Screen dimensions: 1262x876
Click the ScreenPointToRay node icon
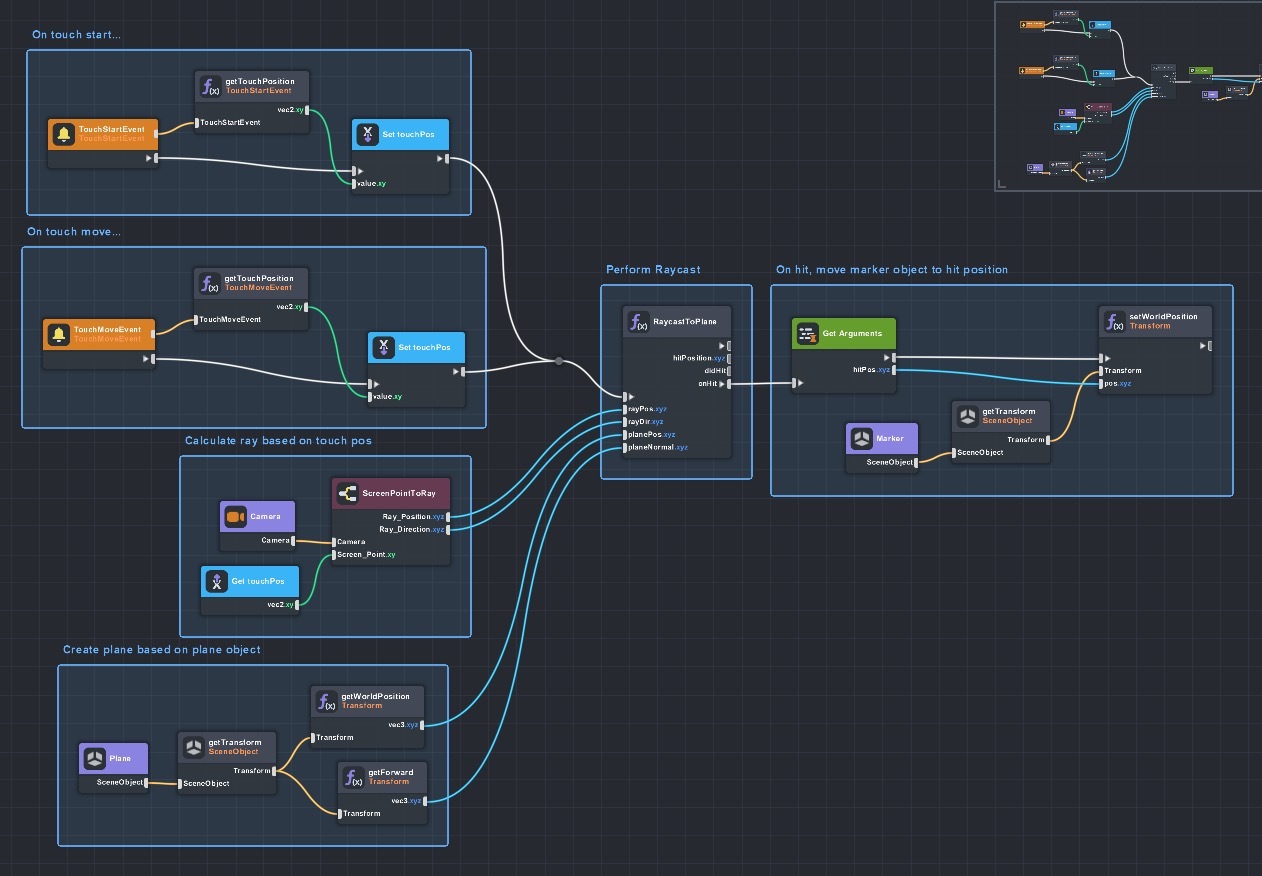(347, 493)
